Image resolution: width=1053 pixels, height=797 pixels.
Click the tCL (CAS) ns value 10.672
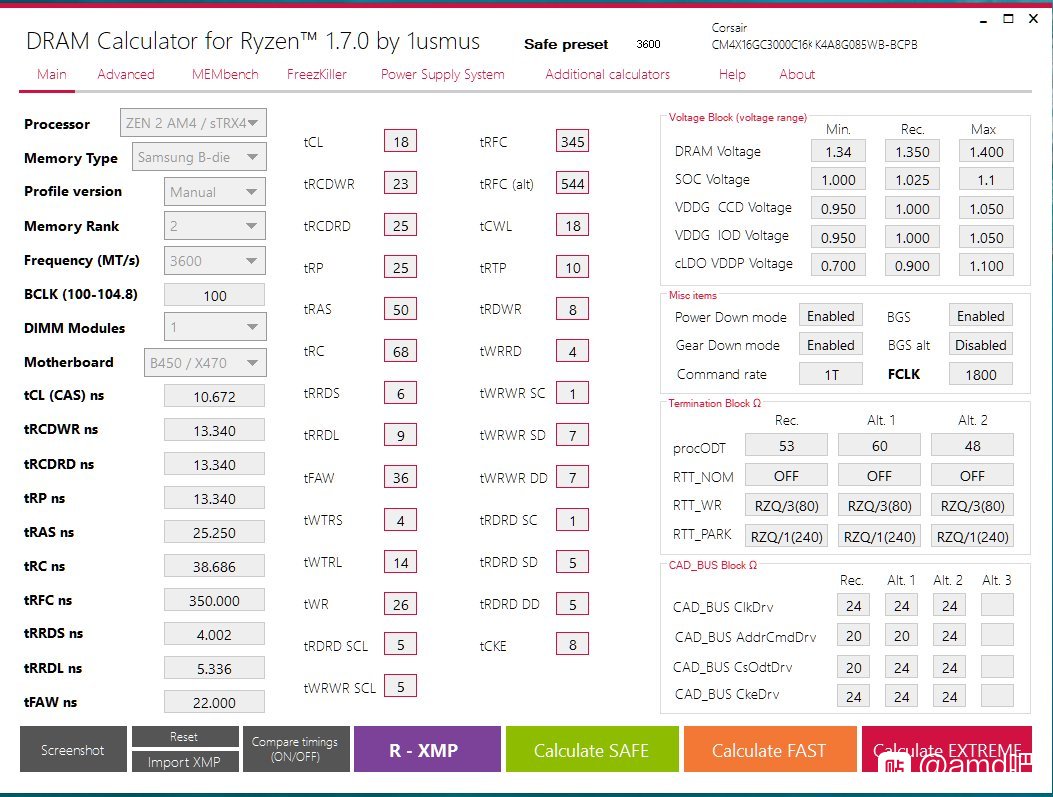click(x=214, y=396)
